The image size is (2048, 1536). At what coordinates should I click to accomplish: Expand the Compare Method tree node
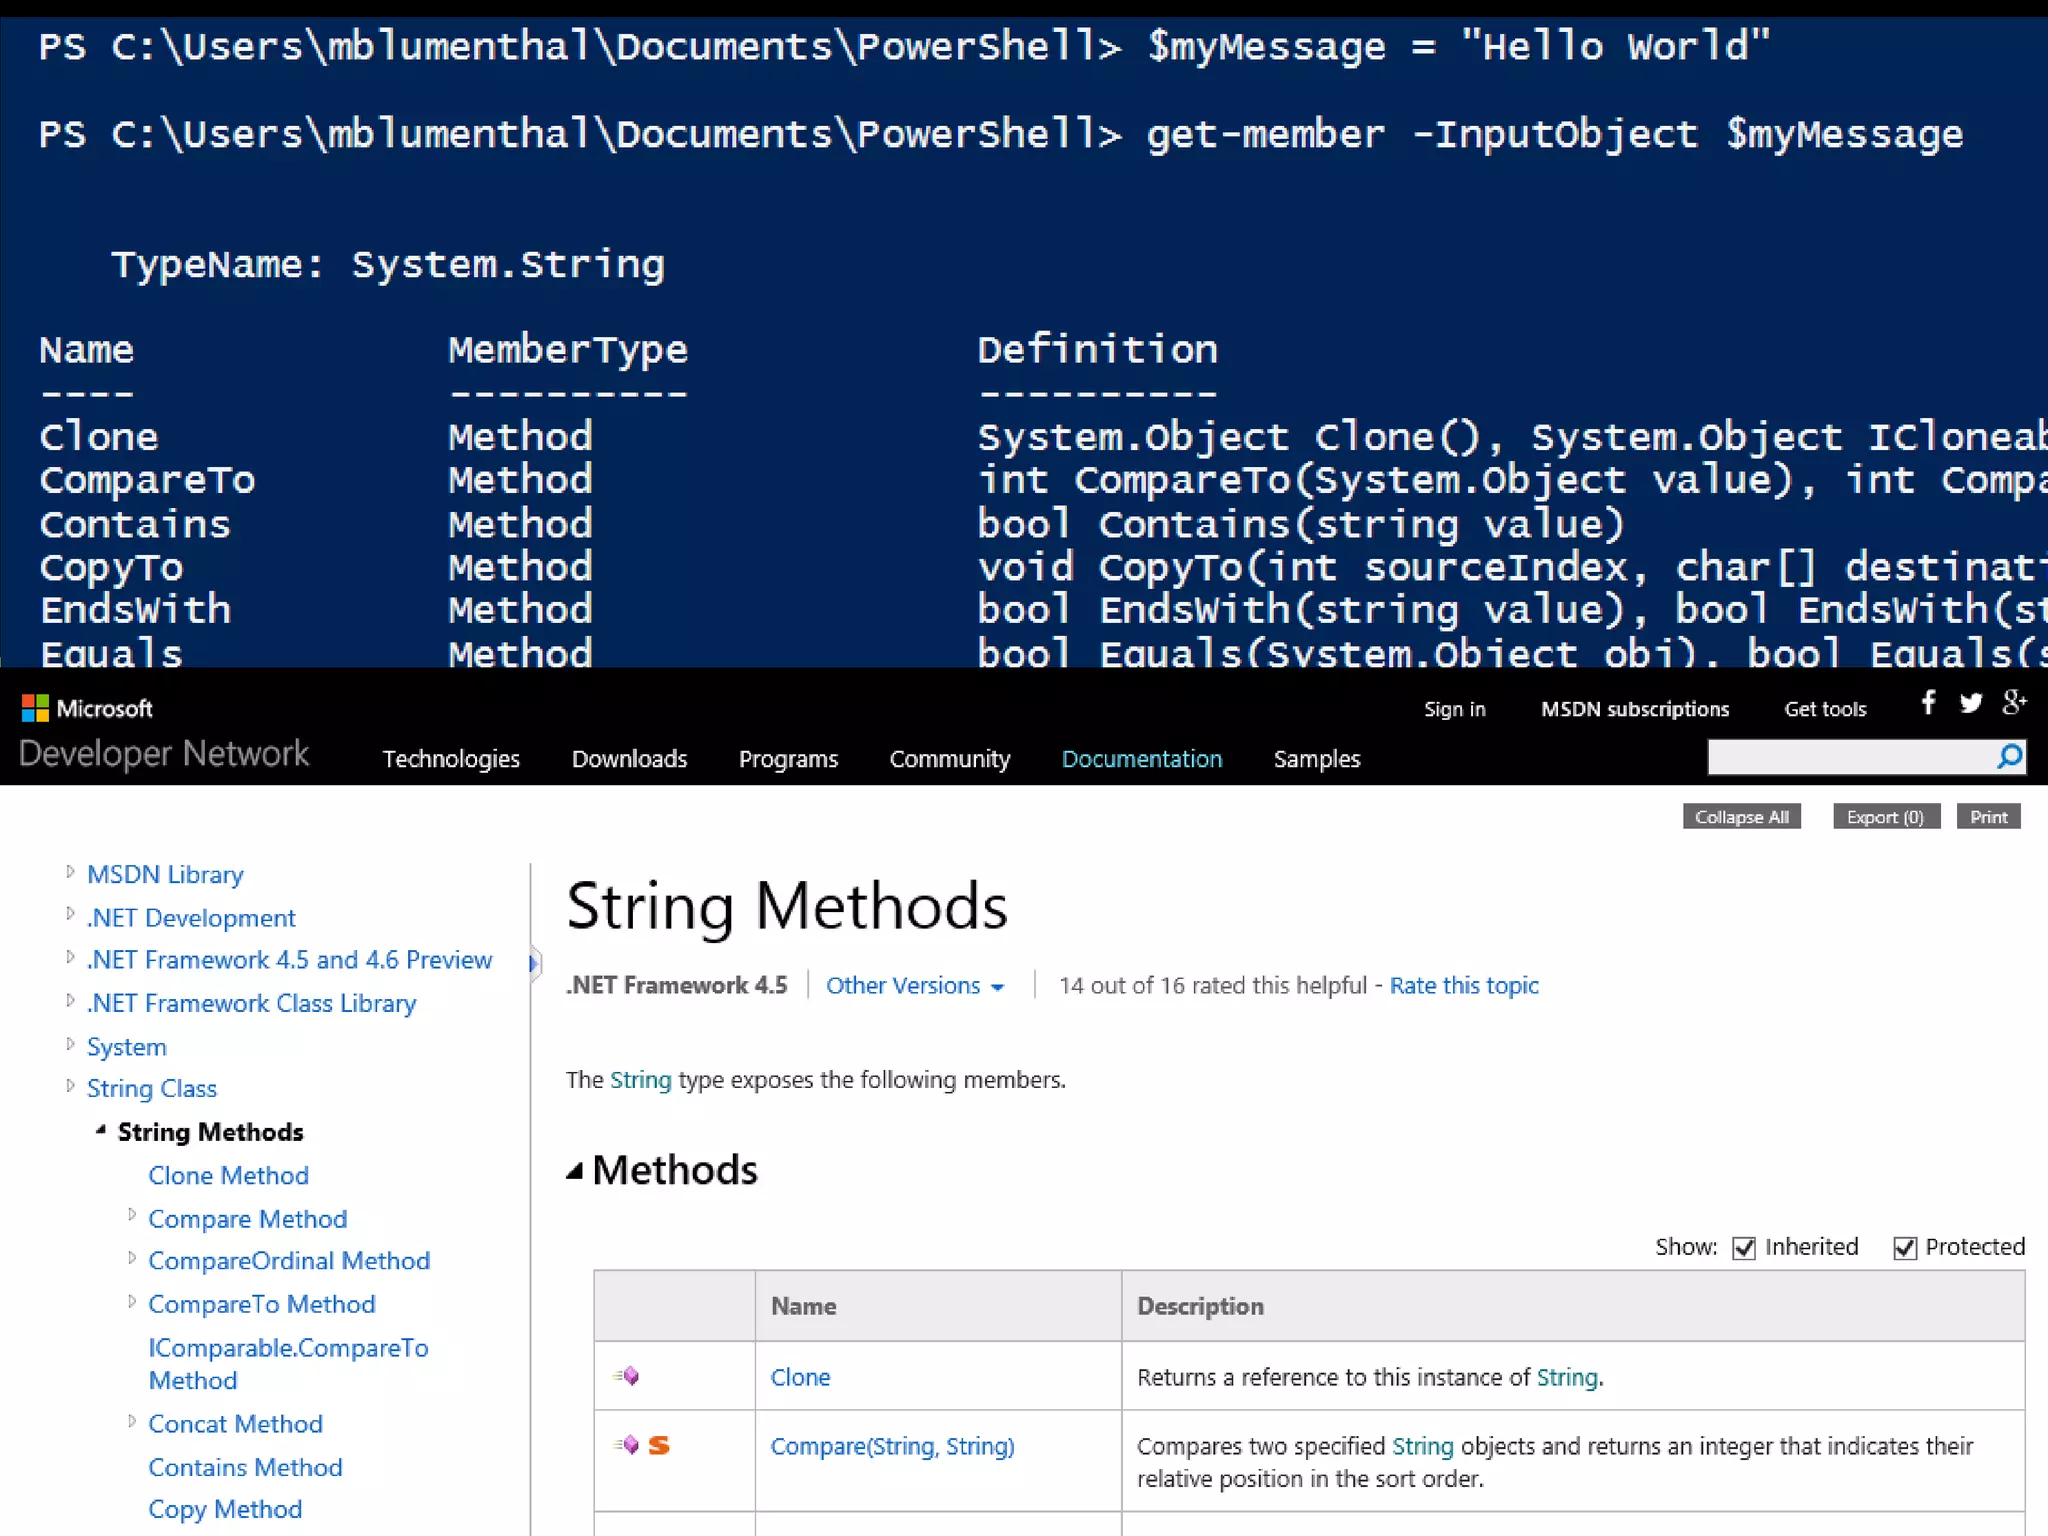[x=132, y=1215]
